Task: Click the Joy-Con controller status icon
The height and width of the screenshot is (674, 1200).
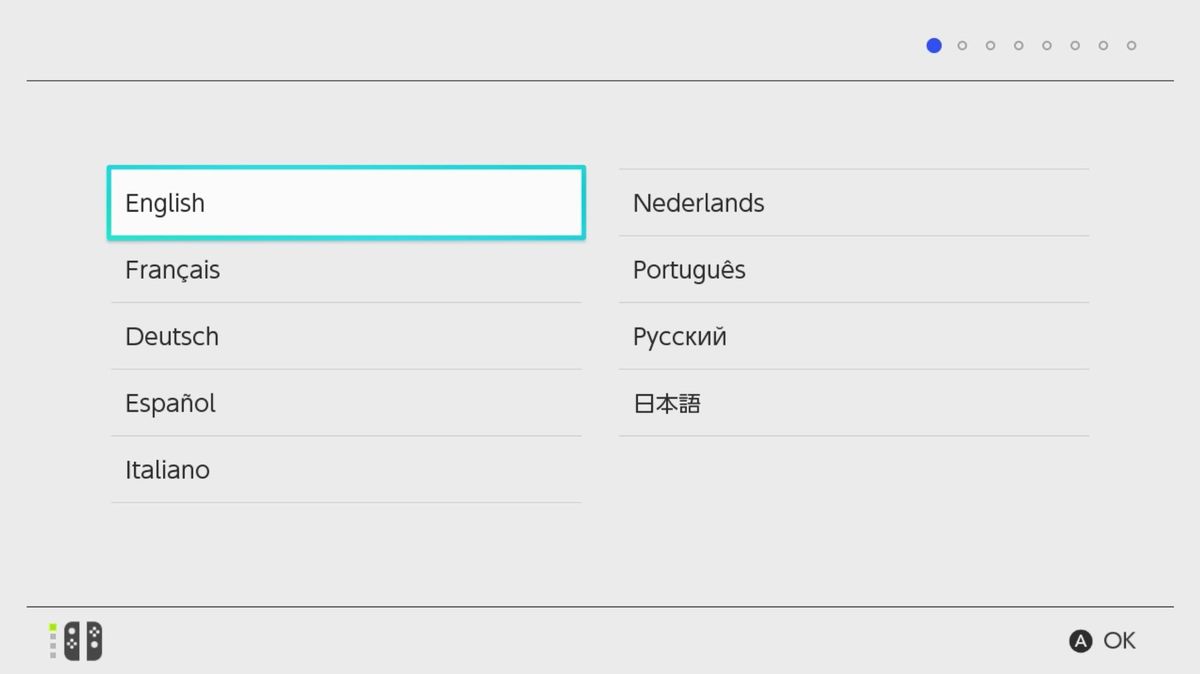Action: tap(84, 641)
